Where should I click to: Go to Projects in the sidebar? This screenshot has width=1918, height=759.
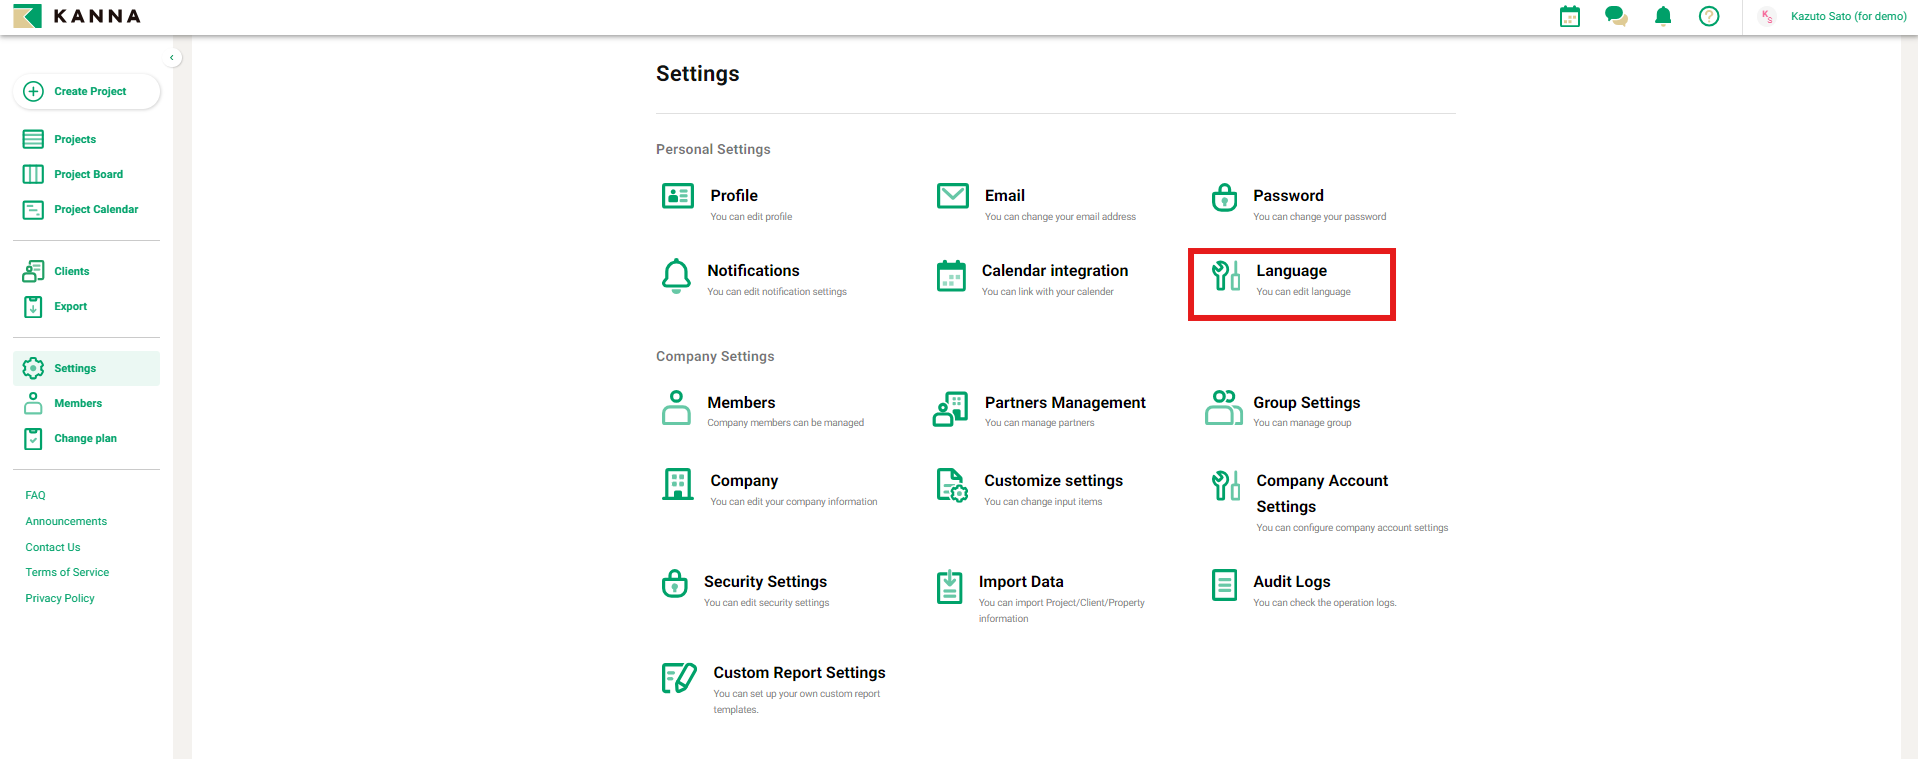click(75, 139)
